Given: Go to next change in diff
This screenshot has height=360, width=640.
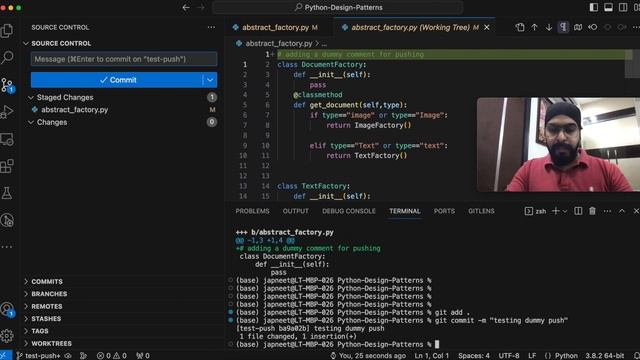Looking at the screenshot, I should click(x=549, y=27).
